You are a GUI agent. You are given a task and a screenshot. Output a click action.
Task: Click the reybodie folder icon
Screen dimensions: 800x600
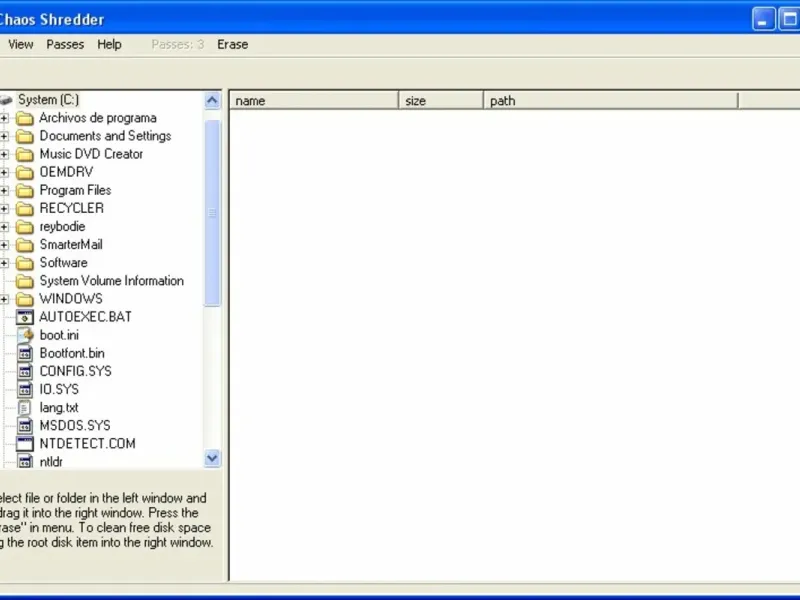tap(24, 227)
